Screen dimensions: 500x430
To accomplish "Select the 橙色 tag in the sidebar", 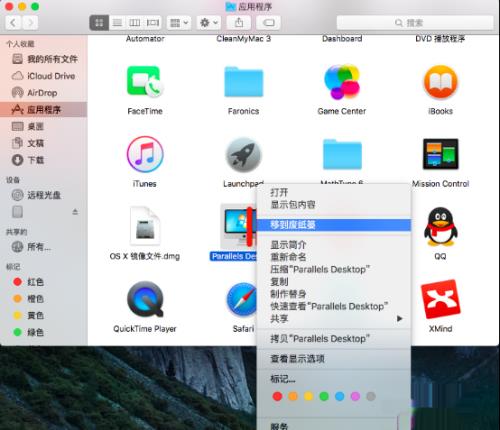I will point(44,299).
